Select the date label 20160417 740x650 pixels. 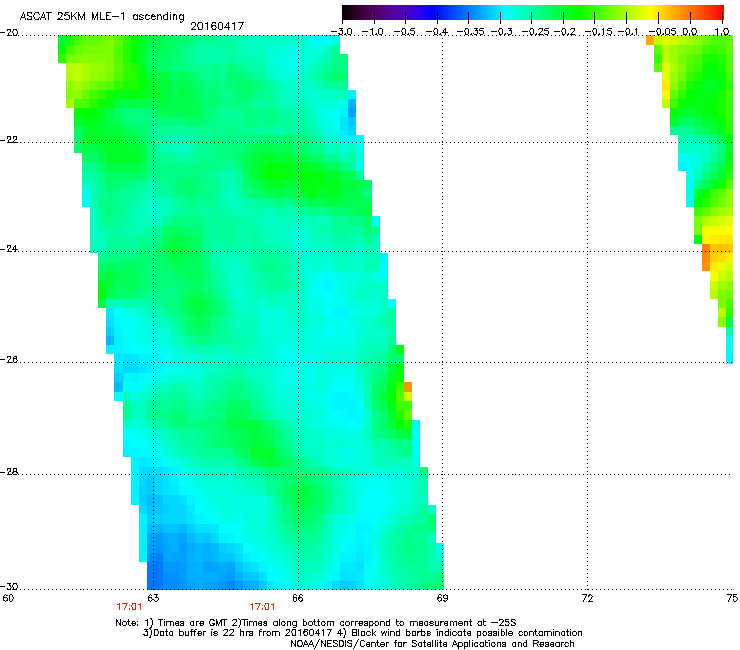click(x=217, y=26)
